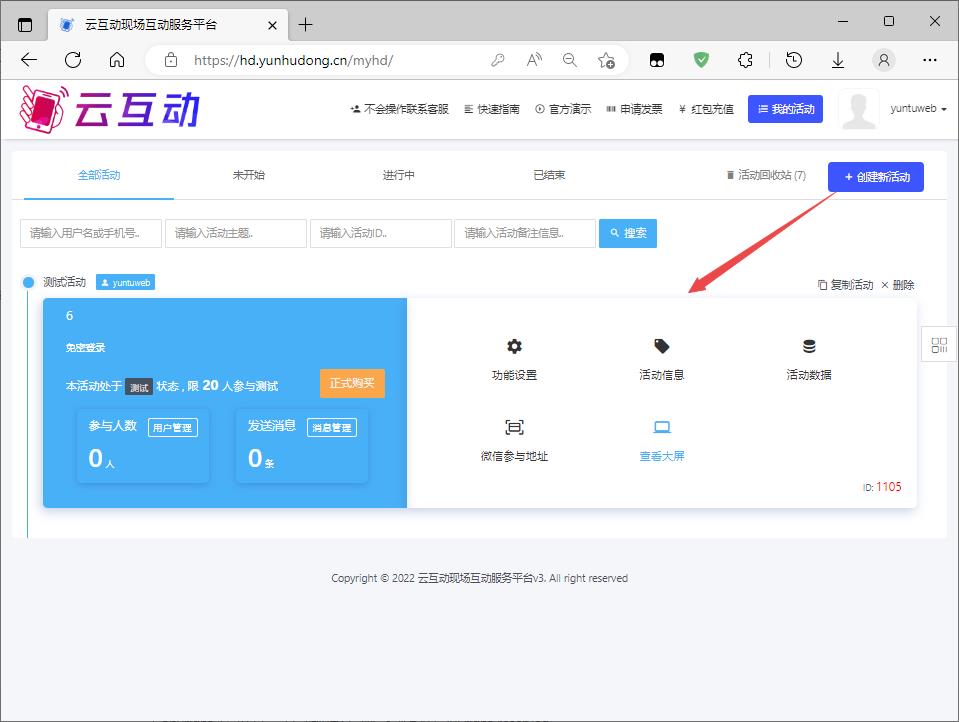Click the activity ID 1105 text
The image size is (959, 722).
click(882, 486)
